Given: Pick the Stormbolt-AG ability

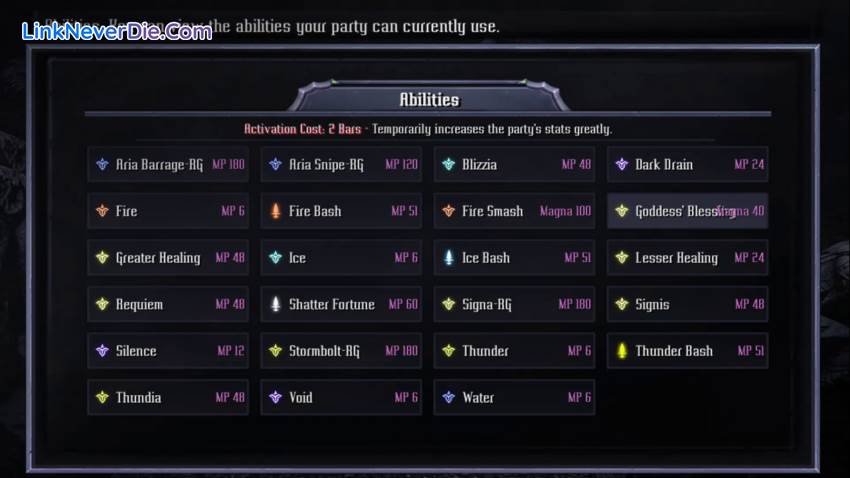Looking at the screenshot, I should [341, 351].
